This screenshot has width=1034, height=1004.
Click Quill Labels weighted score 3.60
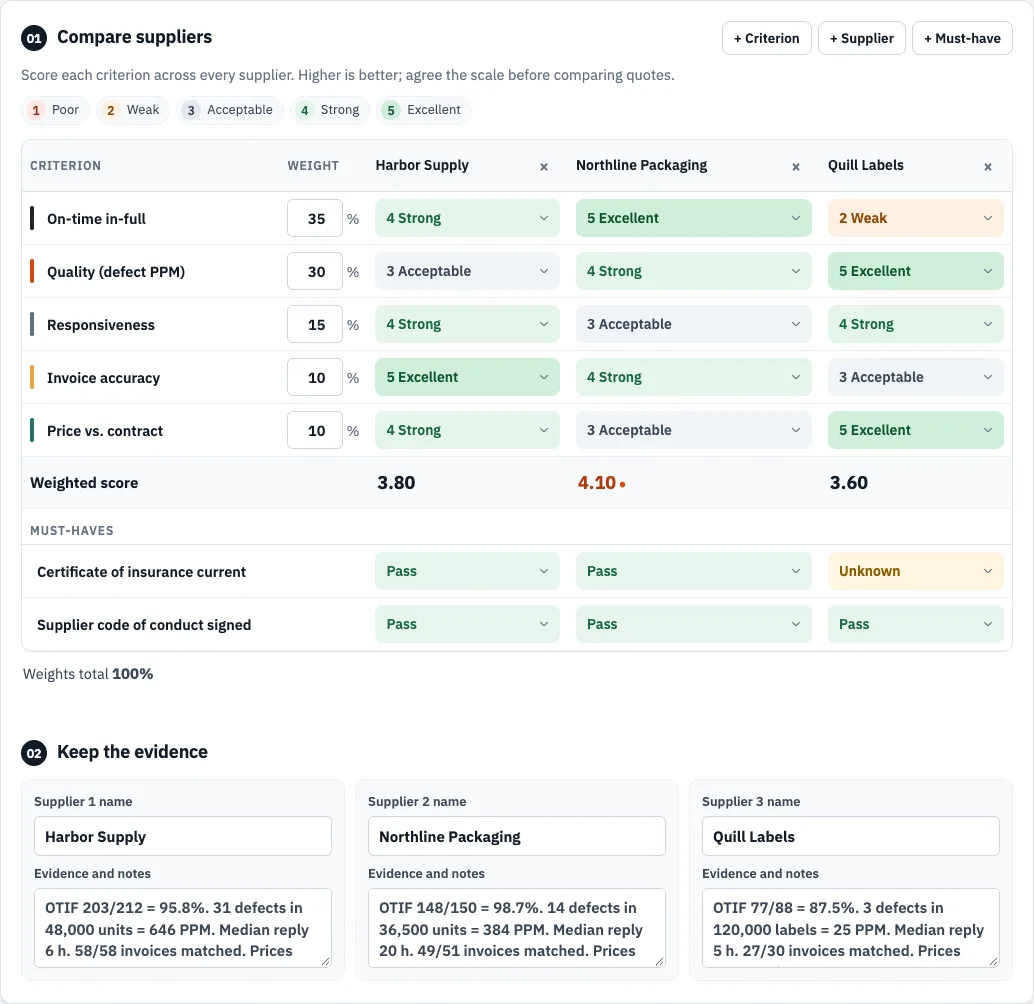[849, 483]
